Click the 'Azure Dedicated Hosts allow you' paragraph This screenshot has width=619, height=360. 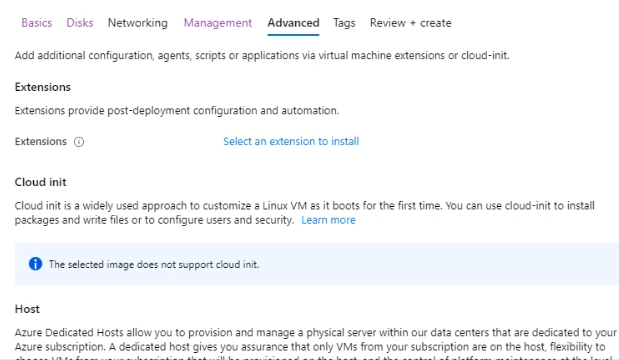pos(316,343)
